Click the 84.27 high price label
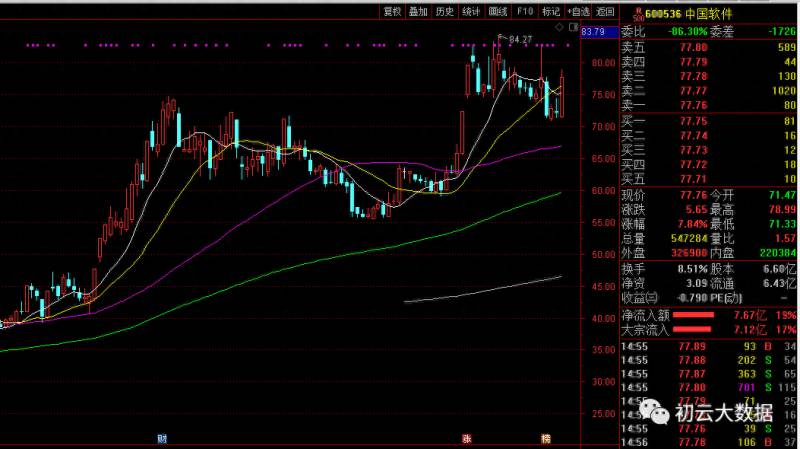This screenshot has width=800, height=449. (x=520, y=39)
